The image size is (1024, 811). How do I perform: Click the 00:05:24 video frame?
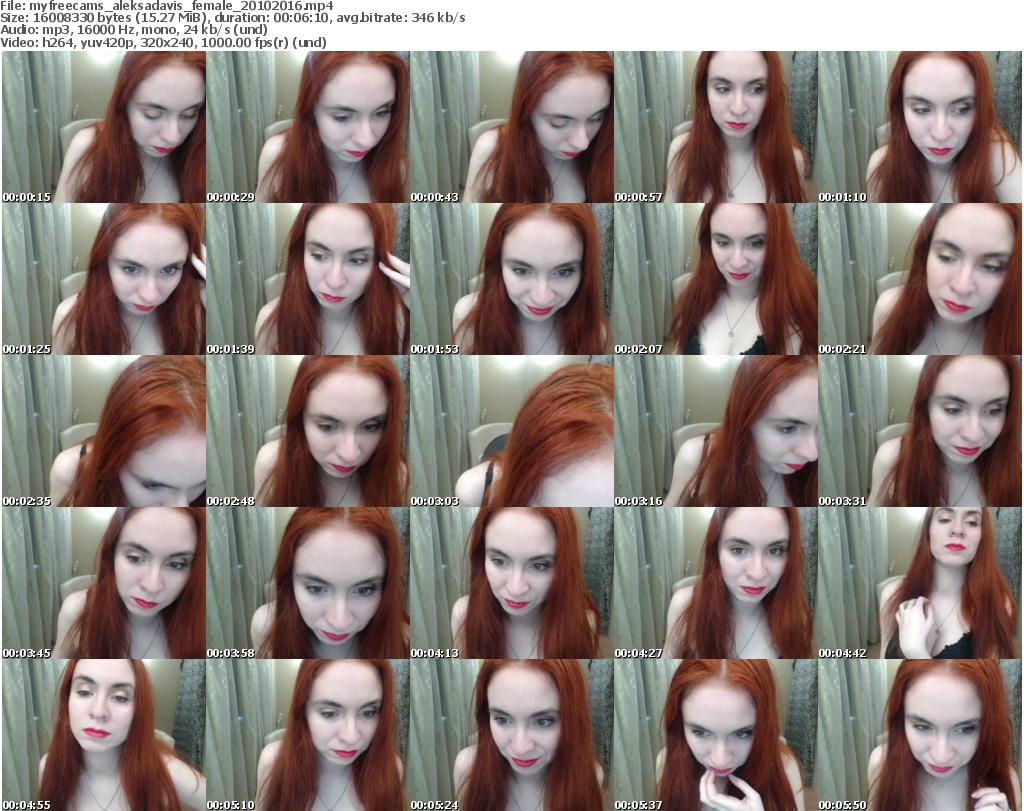point(511,735)
